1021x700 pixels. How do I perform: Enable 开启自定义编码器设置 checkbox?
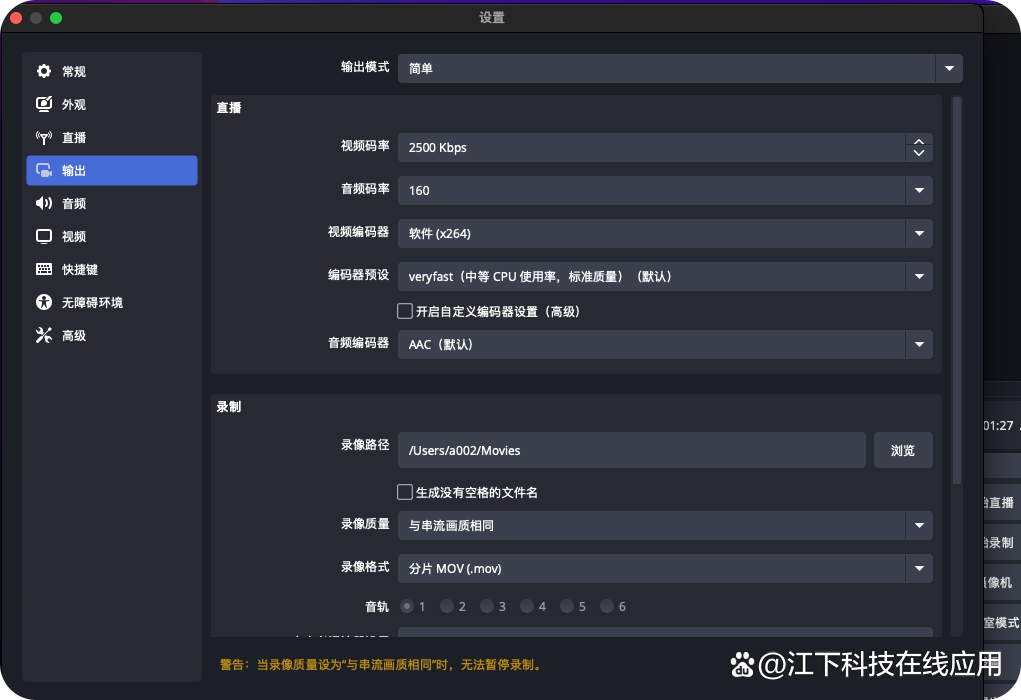pyautogui.click(x=405, y=311)
